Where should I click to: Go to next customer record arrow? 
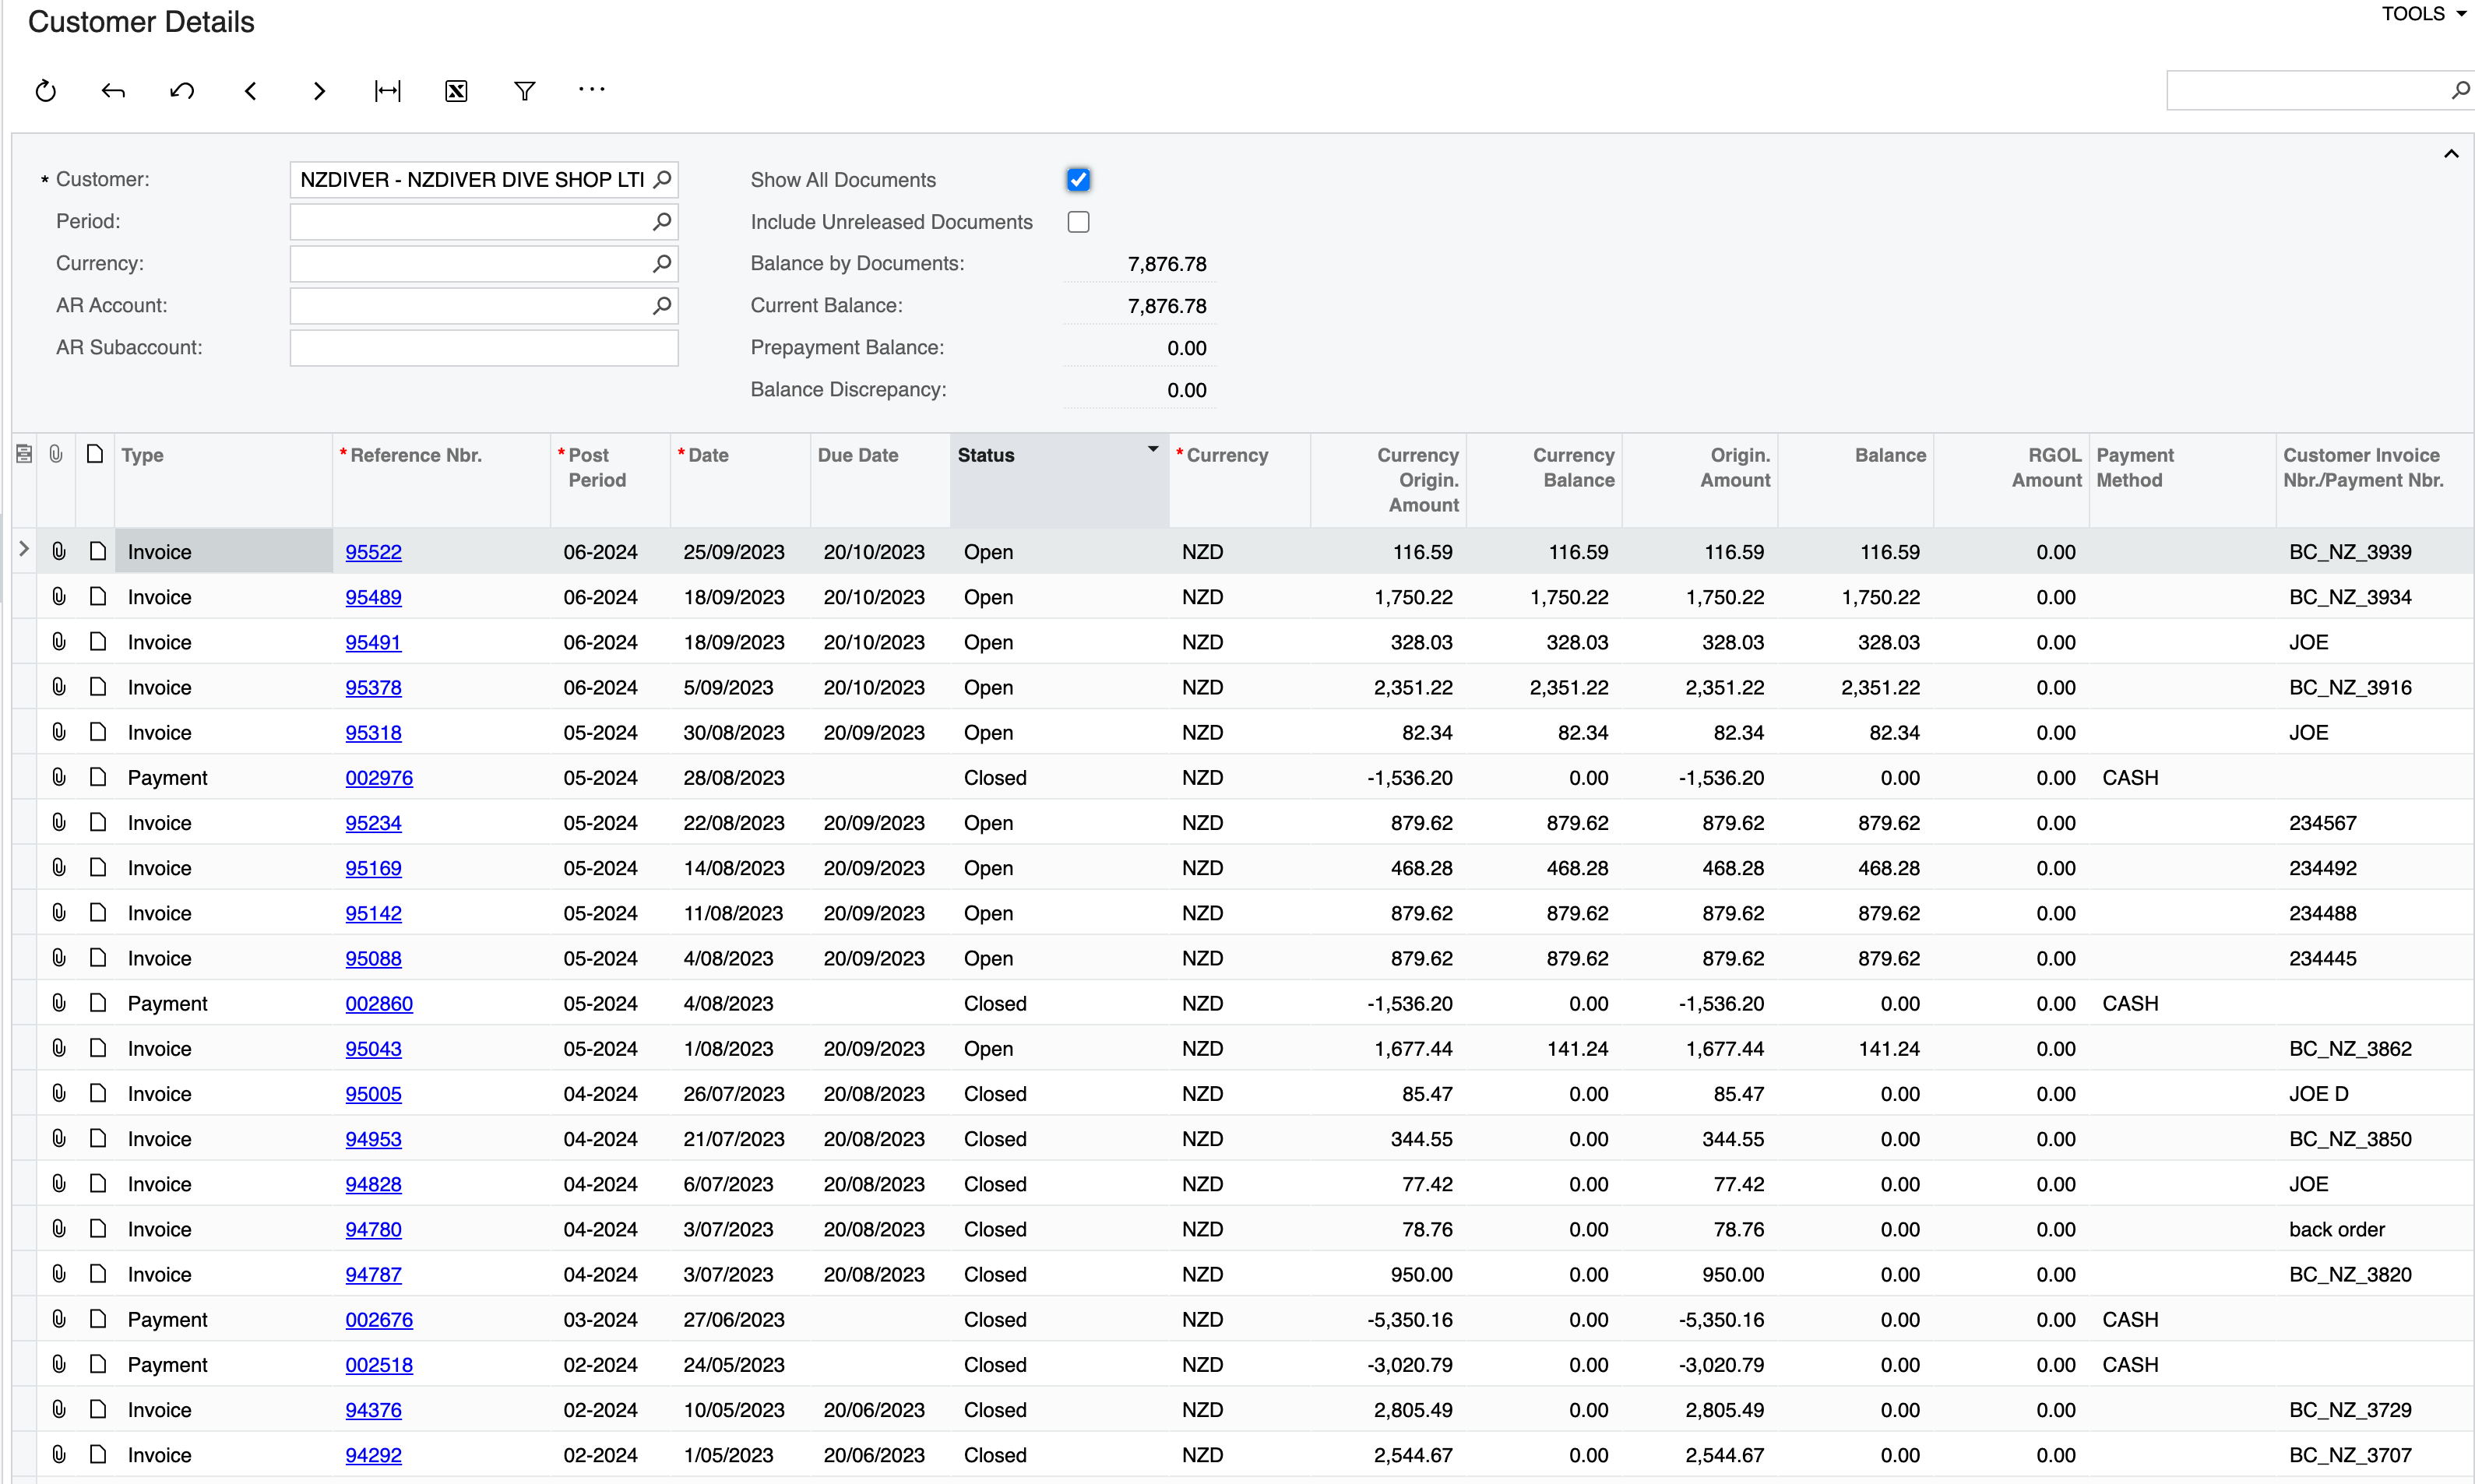point(319,91)
